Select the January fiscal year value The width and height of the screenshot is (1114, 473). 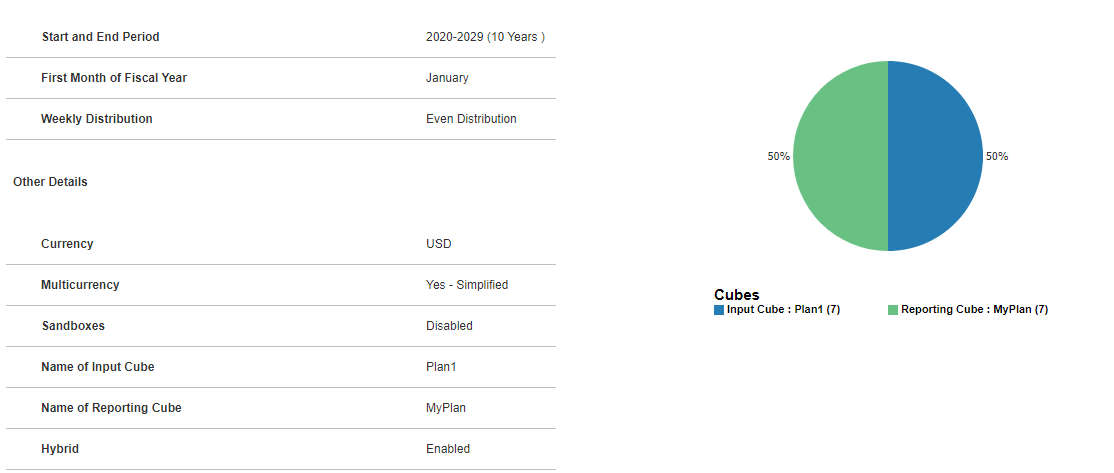point(447,78)
